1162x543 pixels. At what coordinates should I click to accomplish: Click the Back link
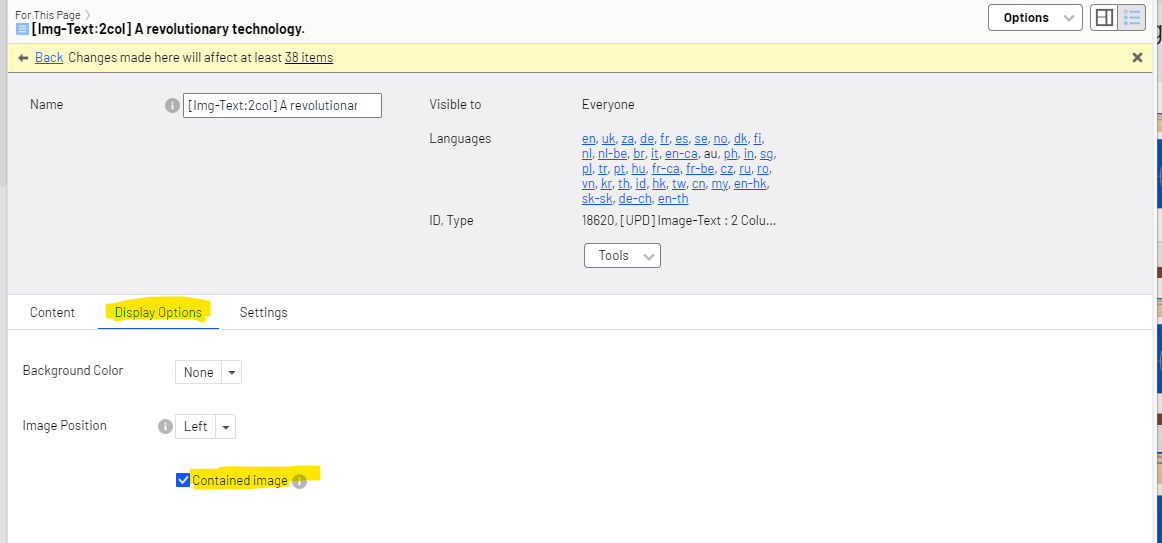pyautogui.click(x=49, y=58)
